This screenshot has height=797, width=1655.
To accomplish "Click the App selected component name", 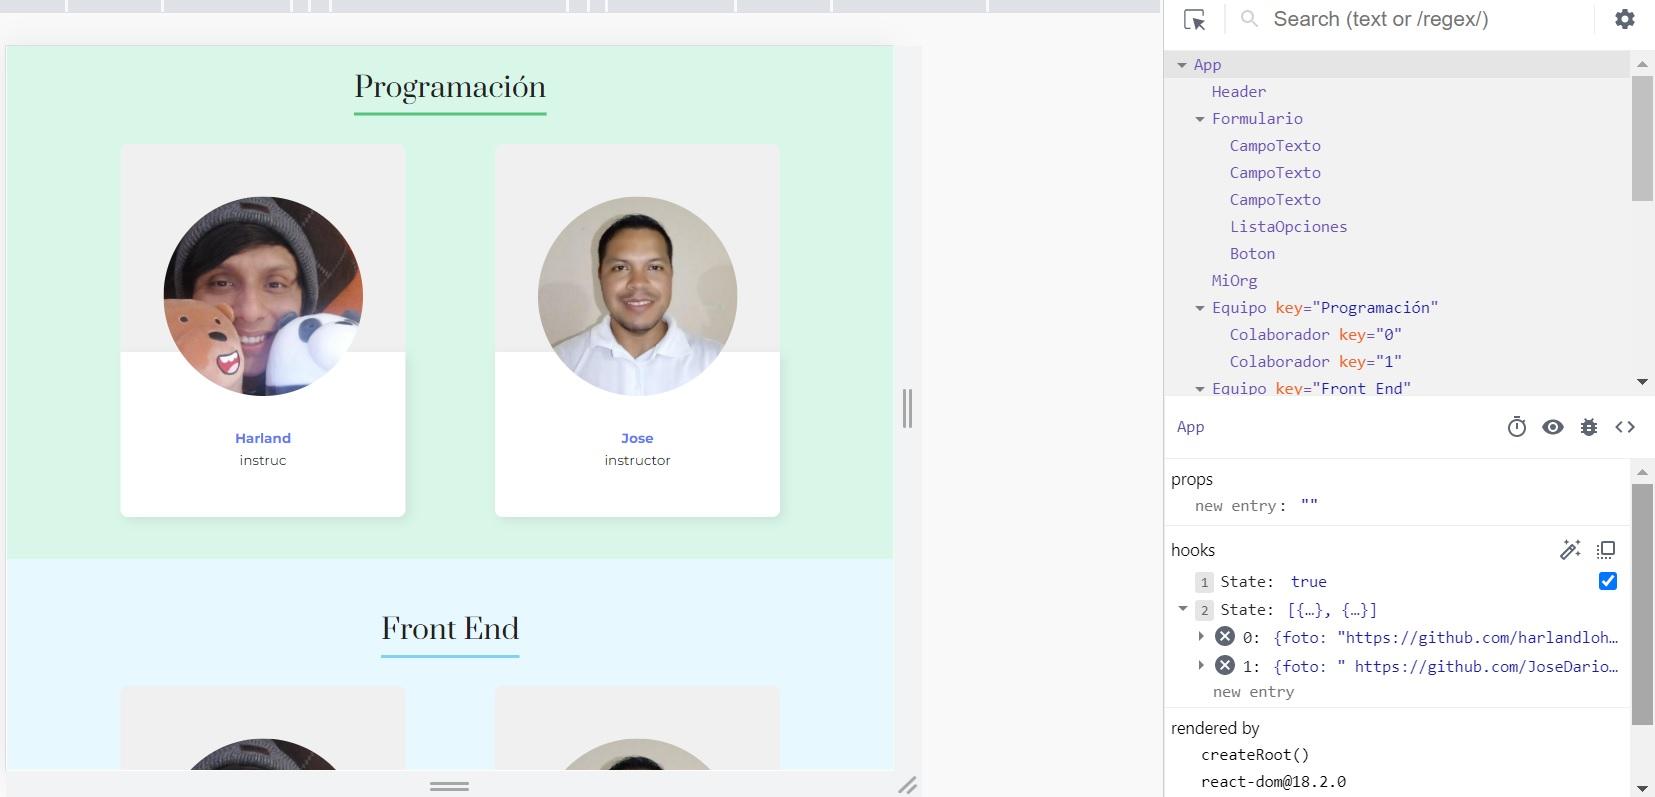I will tap(1190, 427).
